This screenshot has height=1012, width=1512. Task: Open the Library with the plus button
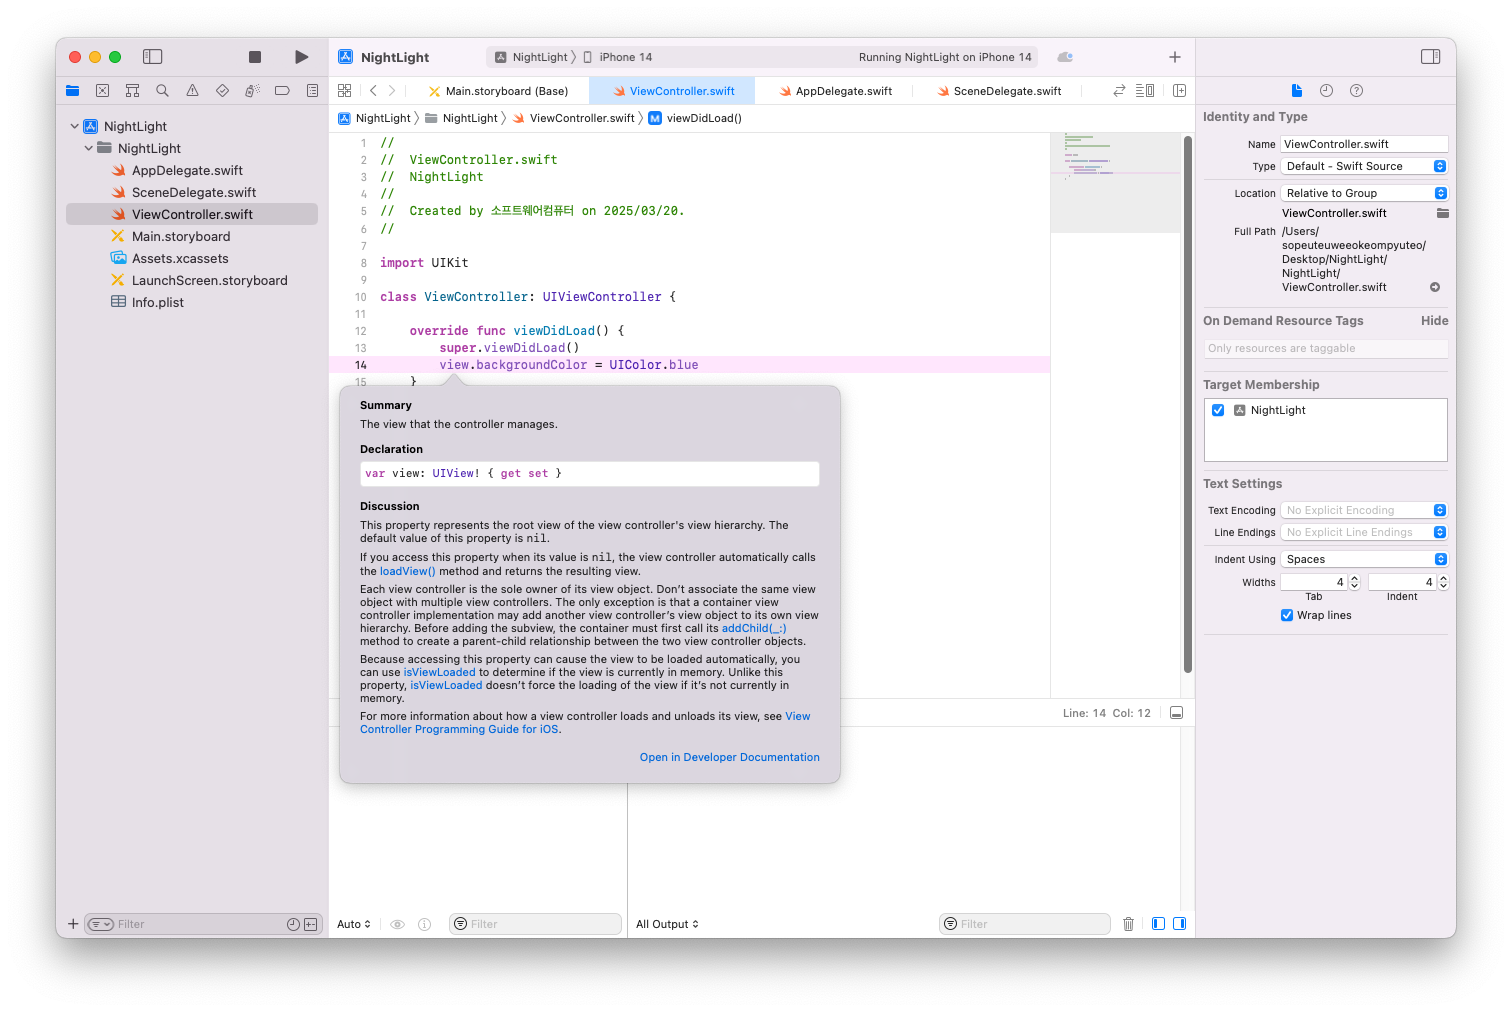1175,57
